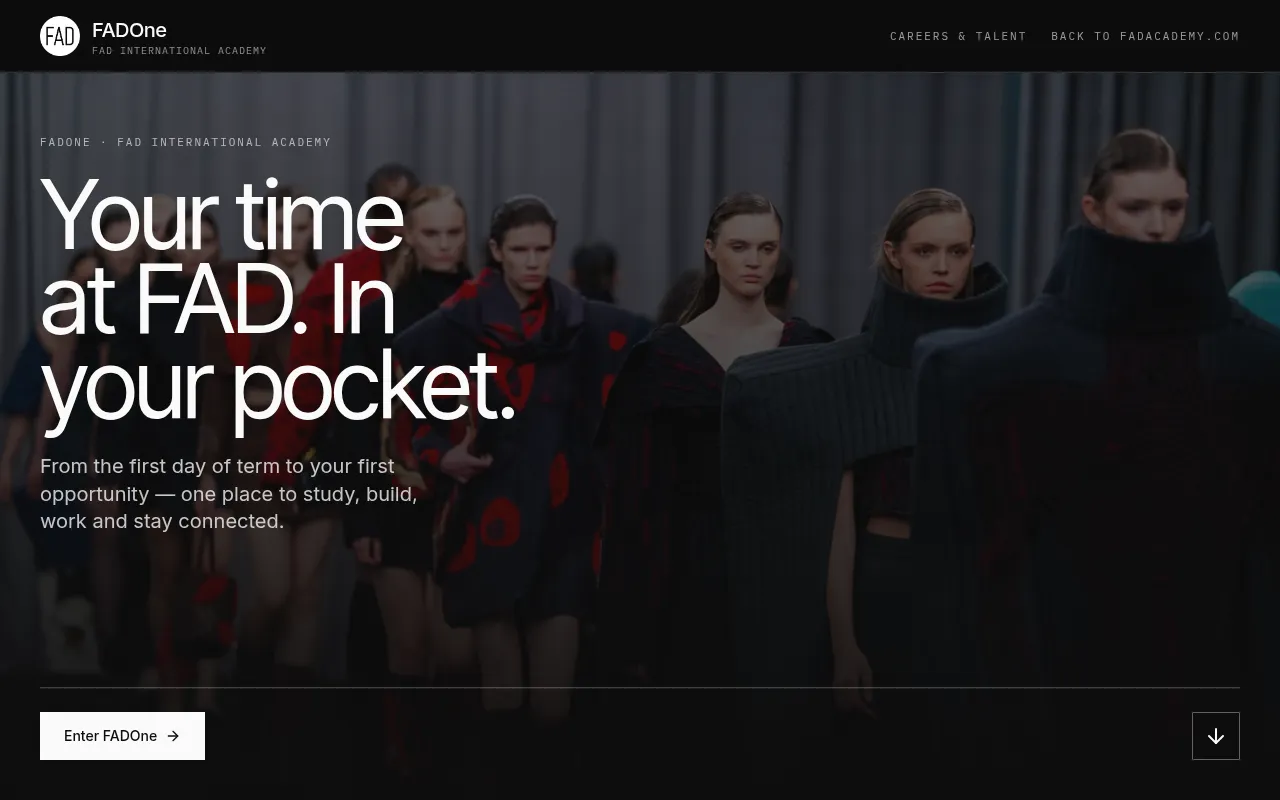The width and height of the screenshot is (1280, 800).
Task: Click the 'From the first day of term' paragraph
Action: click(229, 494)
